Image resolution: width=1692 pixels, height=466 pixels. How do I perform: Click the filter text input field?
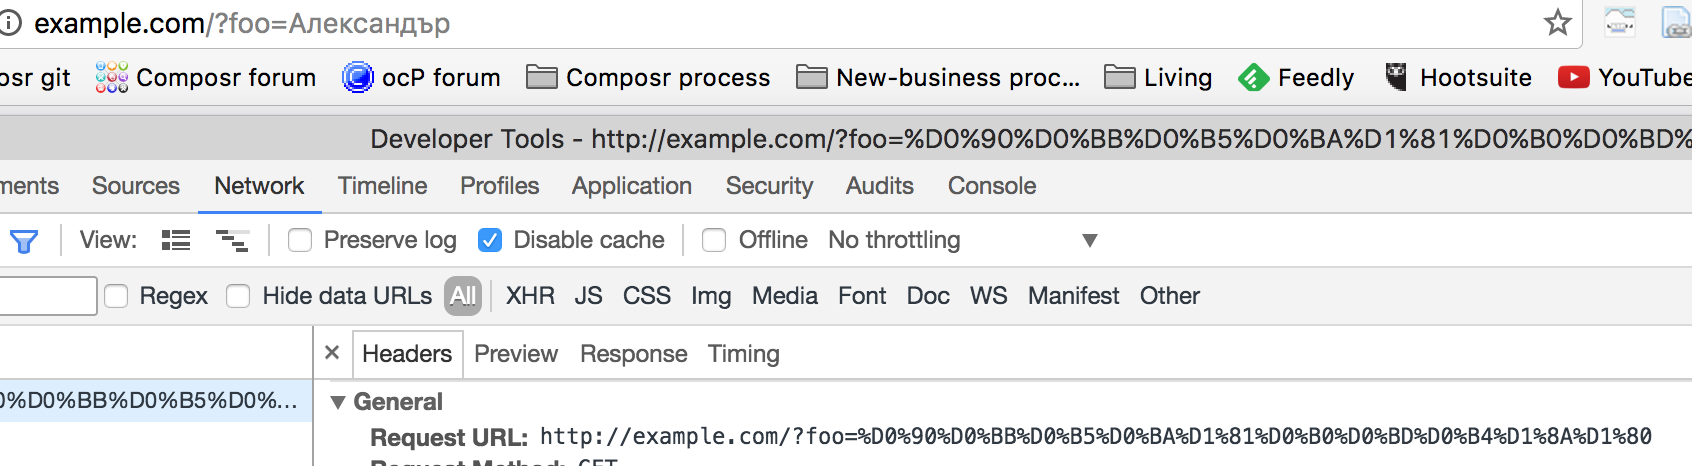pyautogui.click(x=46, y=296)
